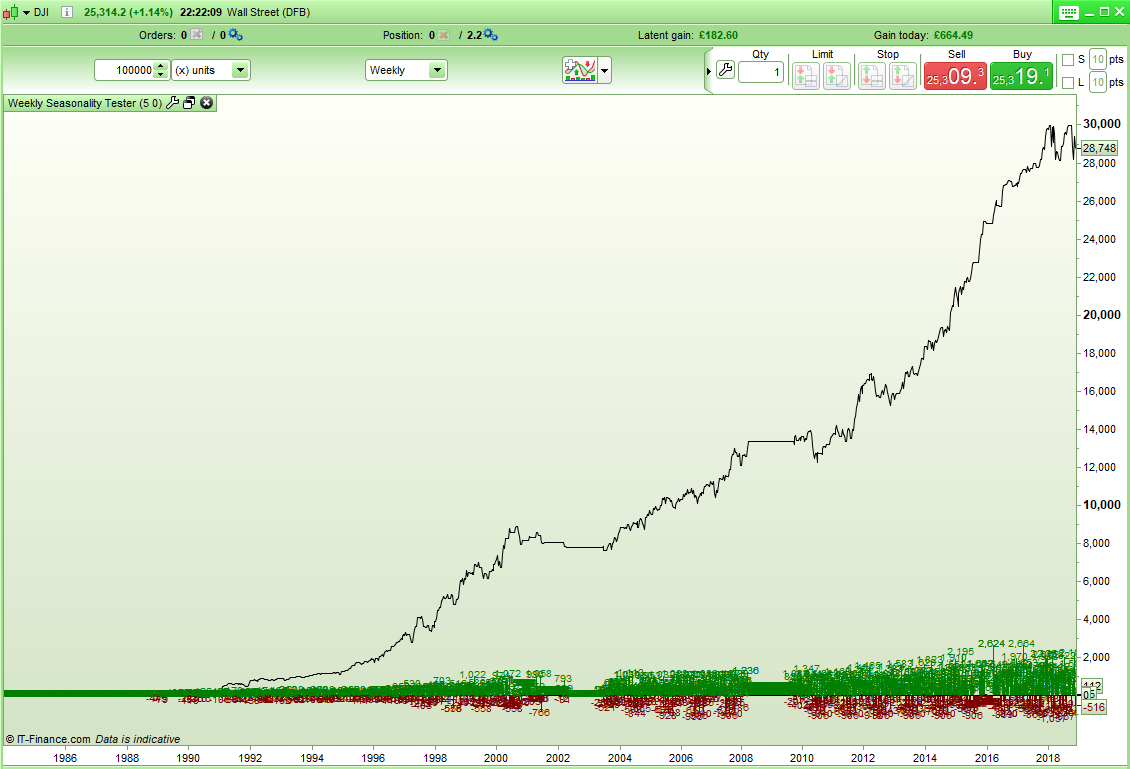Open Weekly Seasonality Tester wrench settings
This screenshot has width=1130, height=769.
[x=174, y=102]
